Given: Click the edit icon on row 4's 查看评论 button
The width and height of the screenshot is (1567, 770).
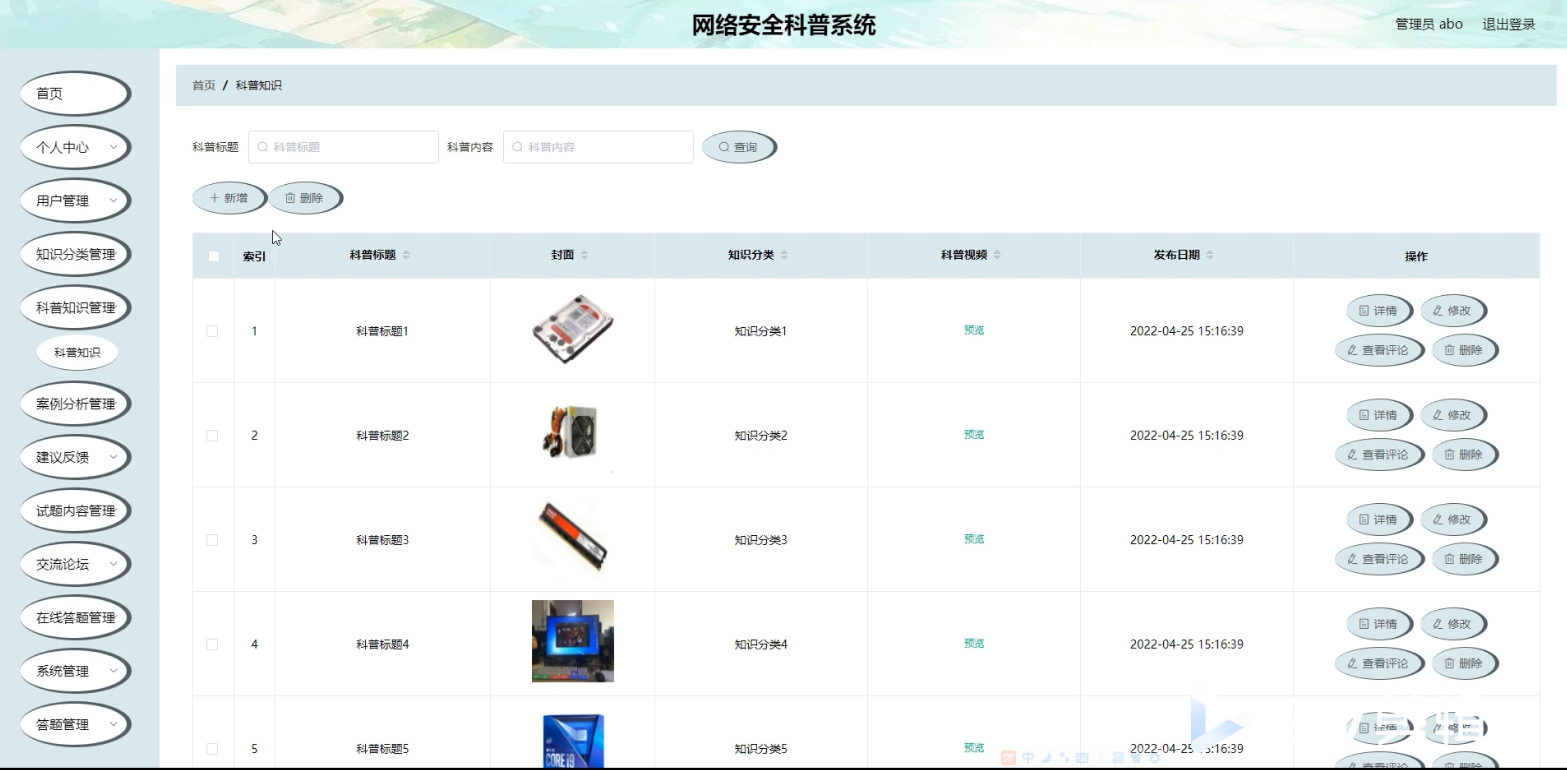Looking at the screenshot, I should pos(1353,663).
